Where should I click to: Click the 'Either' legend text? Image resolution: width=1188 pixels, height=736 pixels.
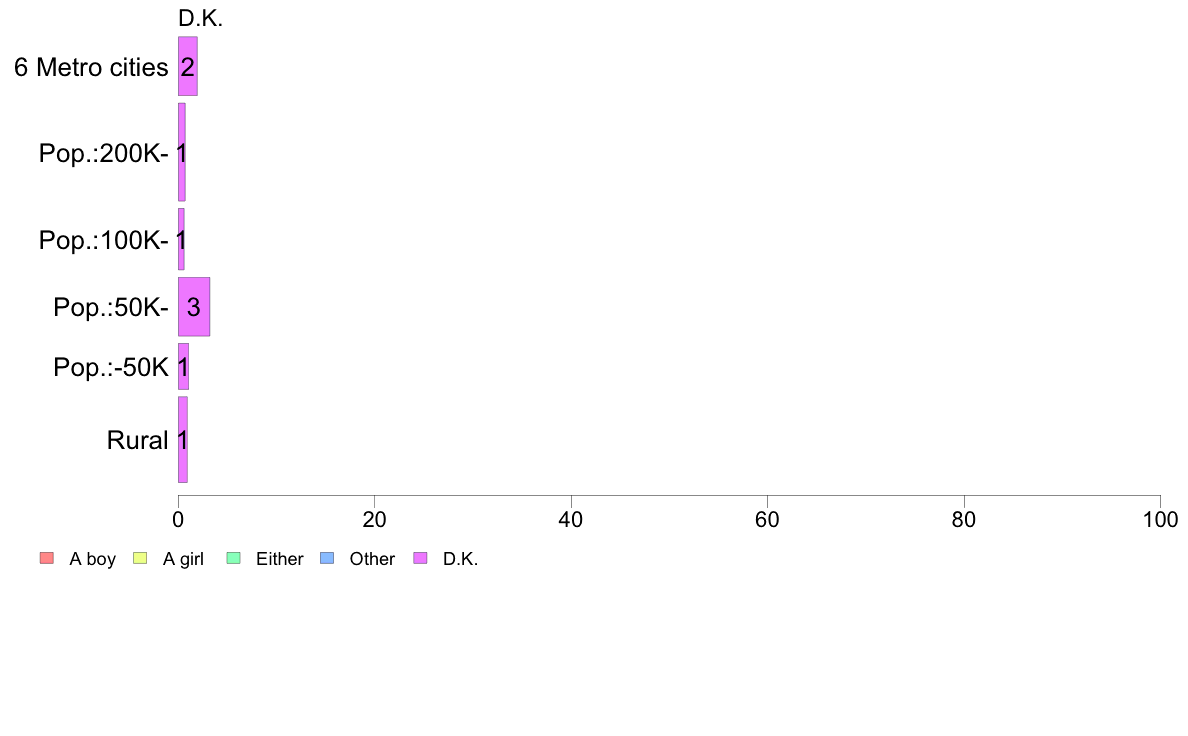tap(280, 559)
